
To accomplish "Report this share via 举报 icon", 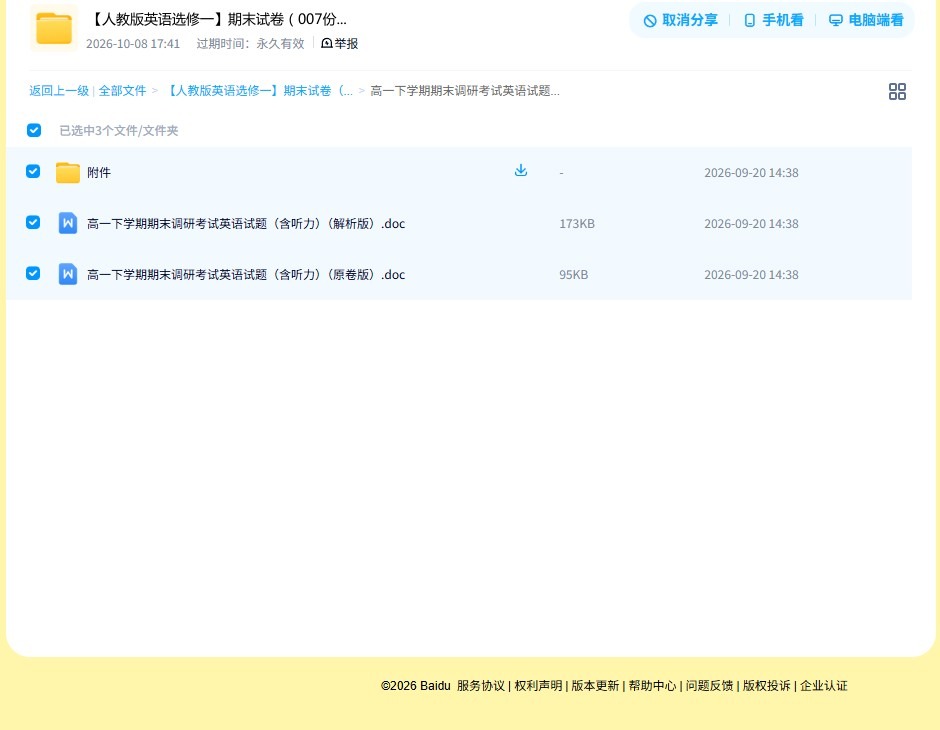I will coord(327,43).
